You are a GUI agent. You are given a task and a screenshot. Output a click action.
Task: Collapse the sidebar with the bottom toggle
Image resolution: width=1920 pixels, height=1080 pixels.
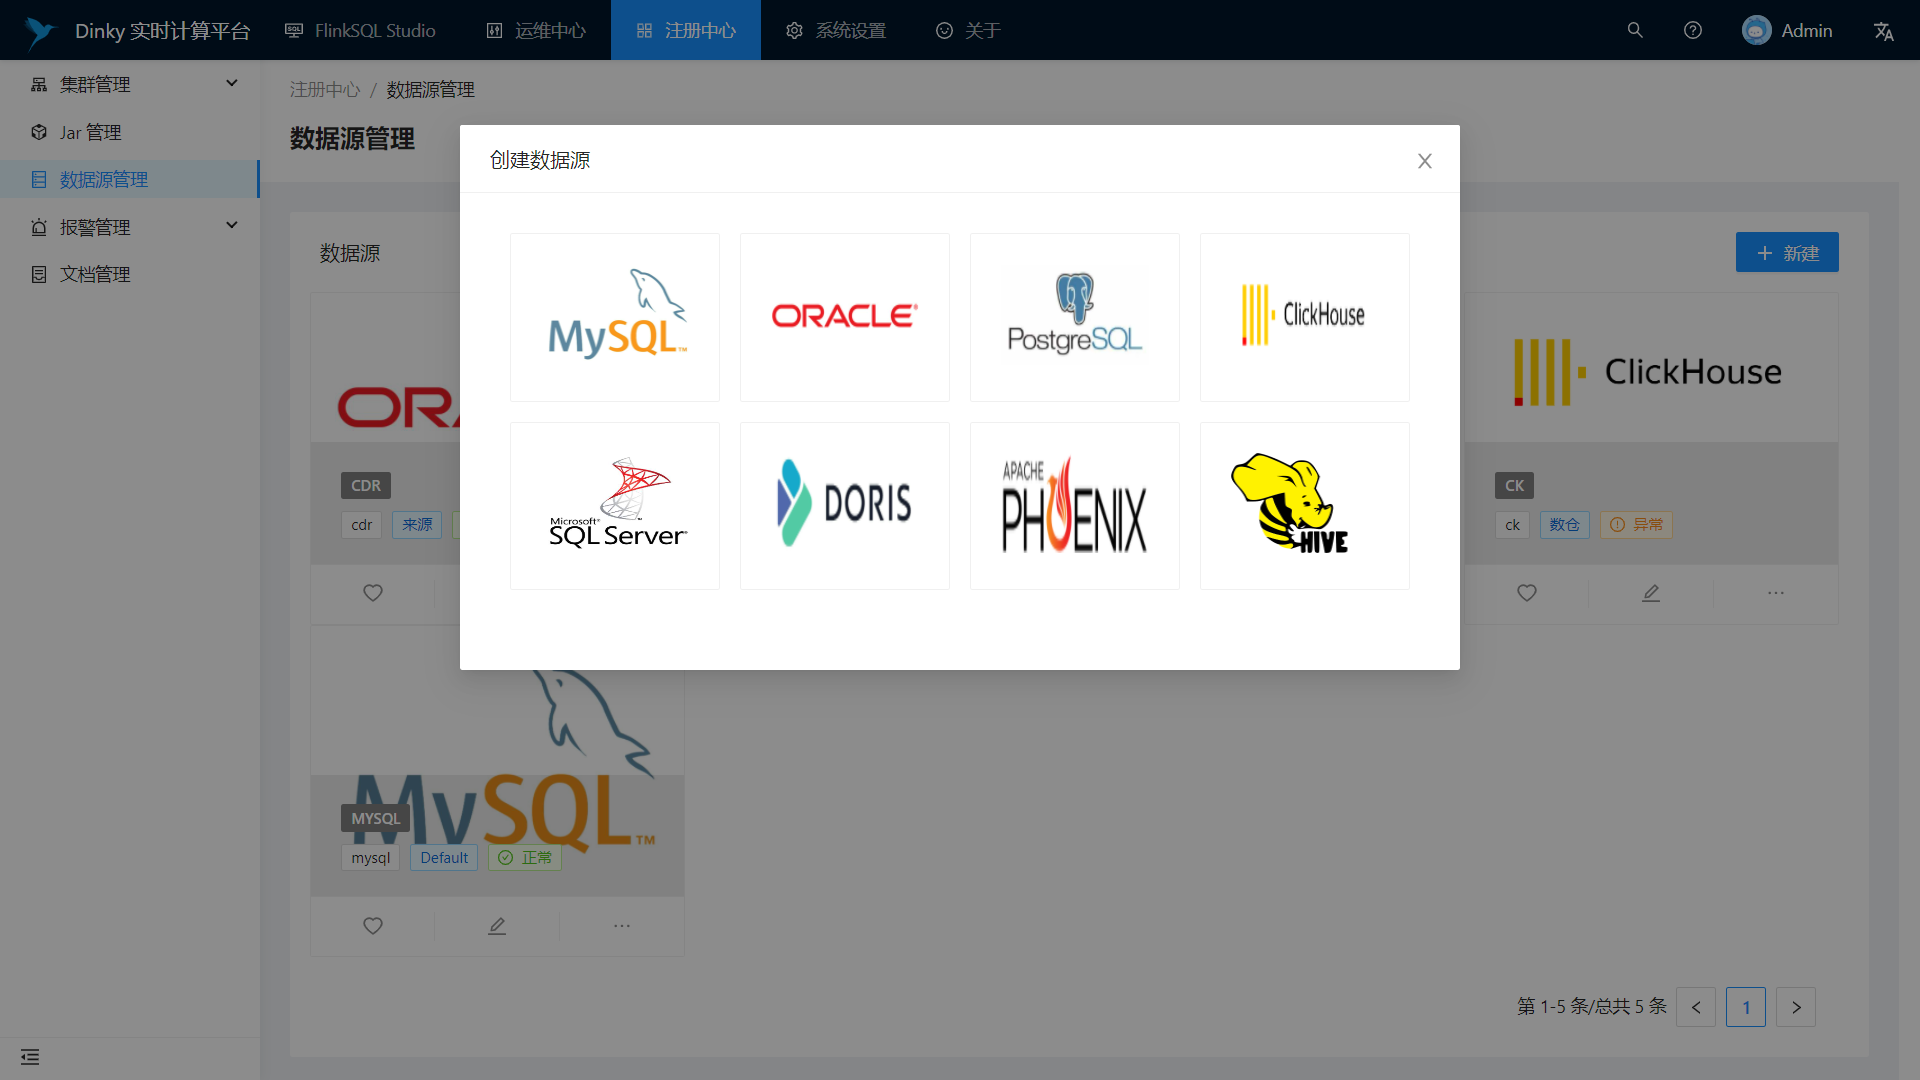29,1056
